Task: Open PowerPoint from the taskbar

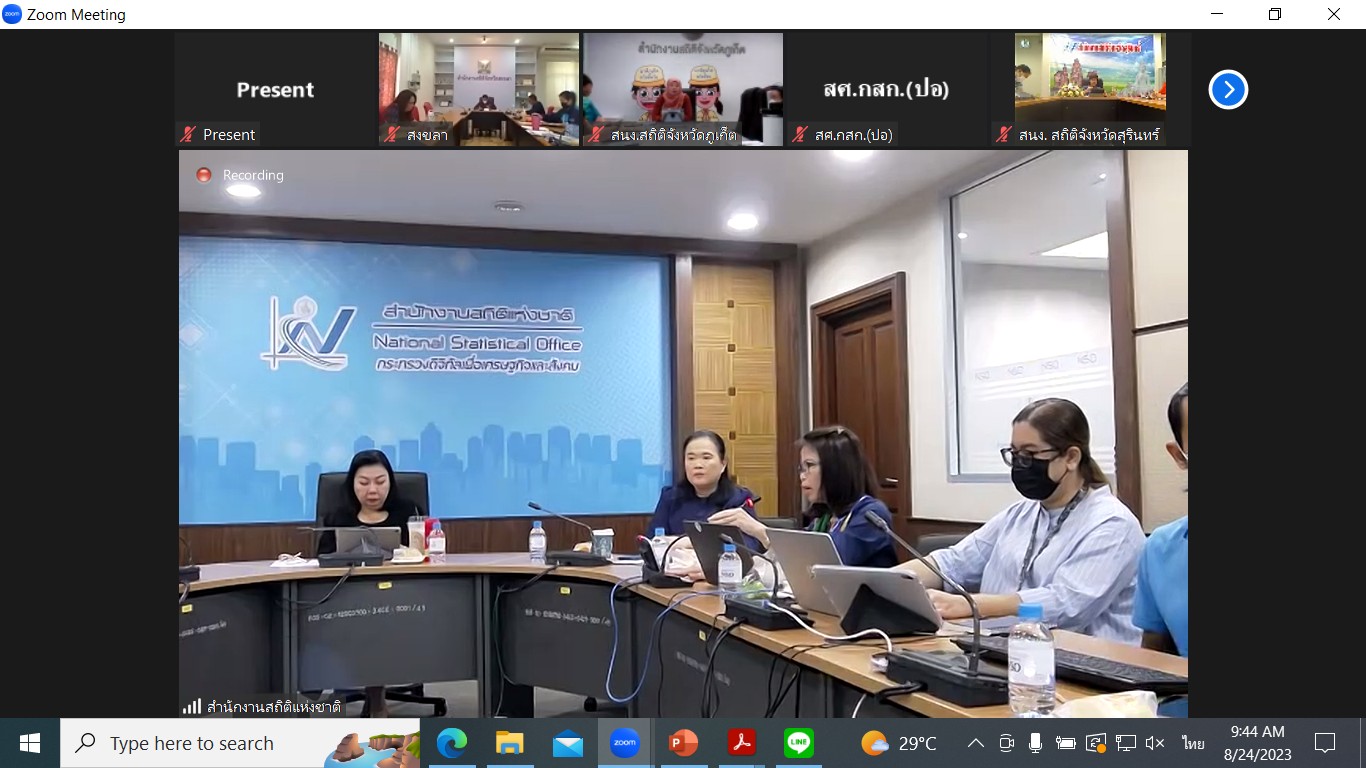Action: [683, 743]
